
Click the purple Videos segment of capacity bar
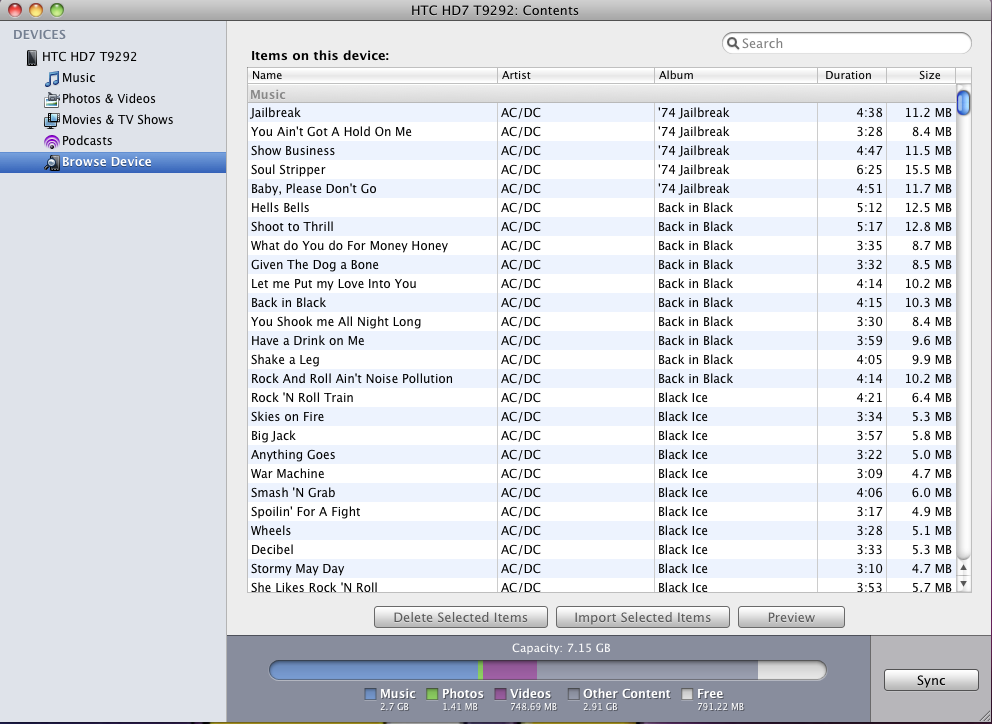coord(510,670)
